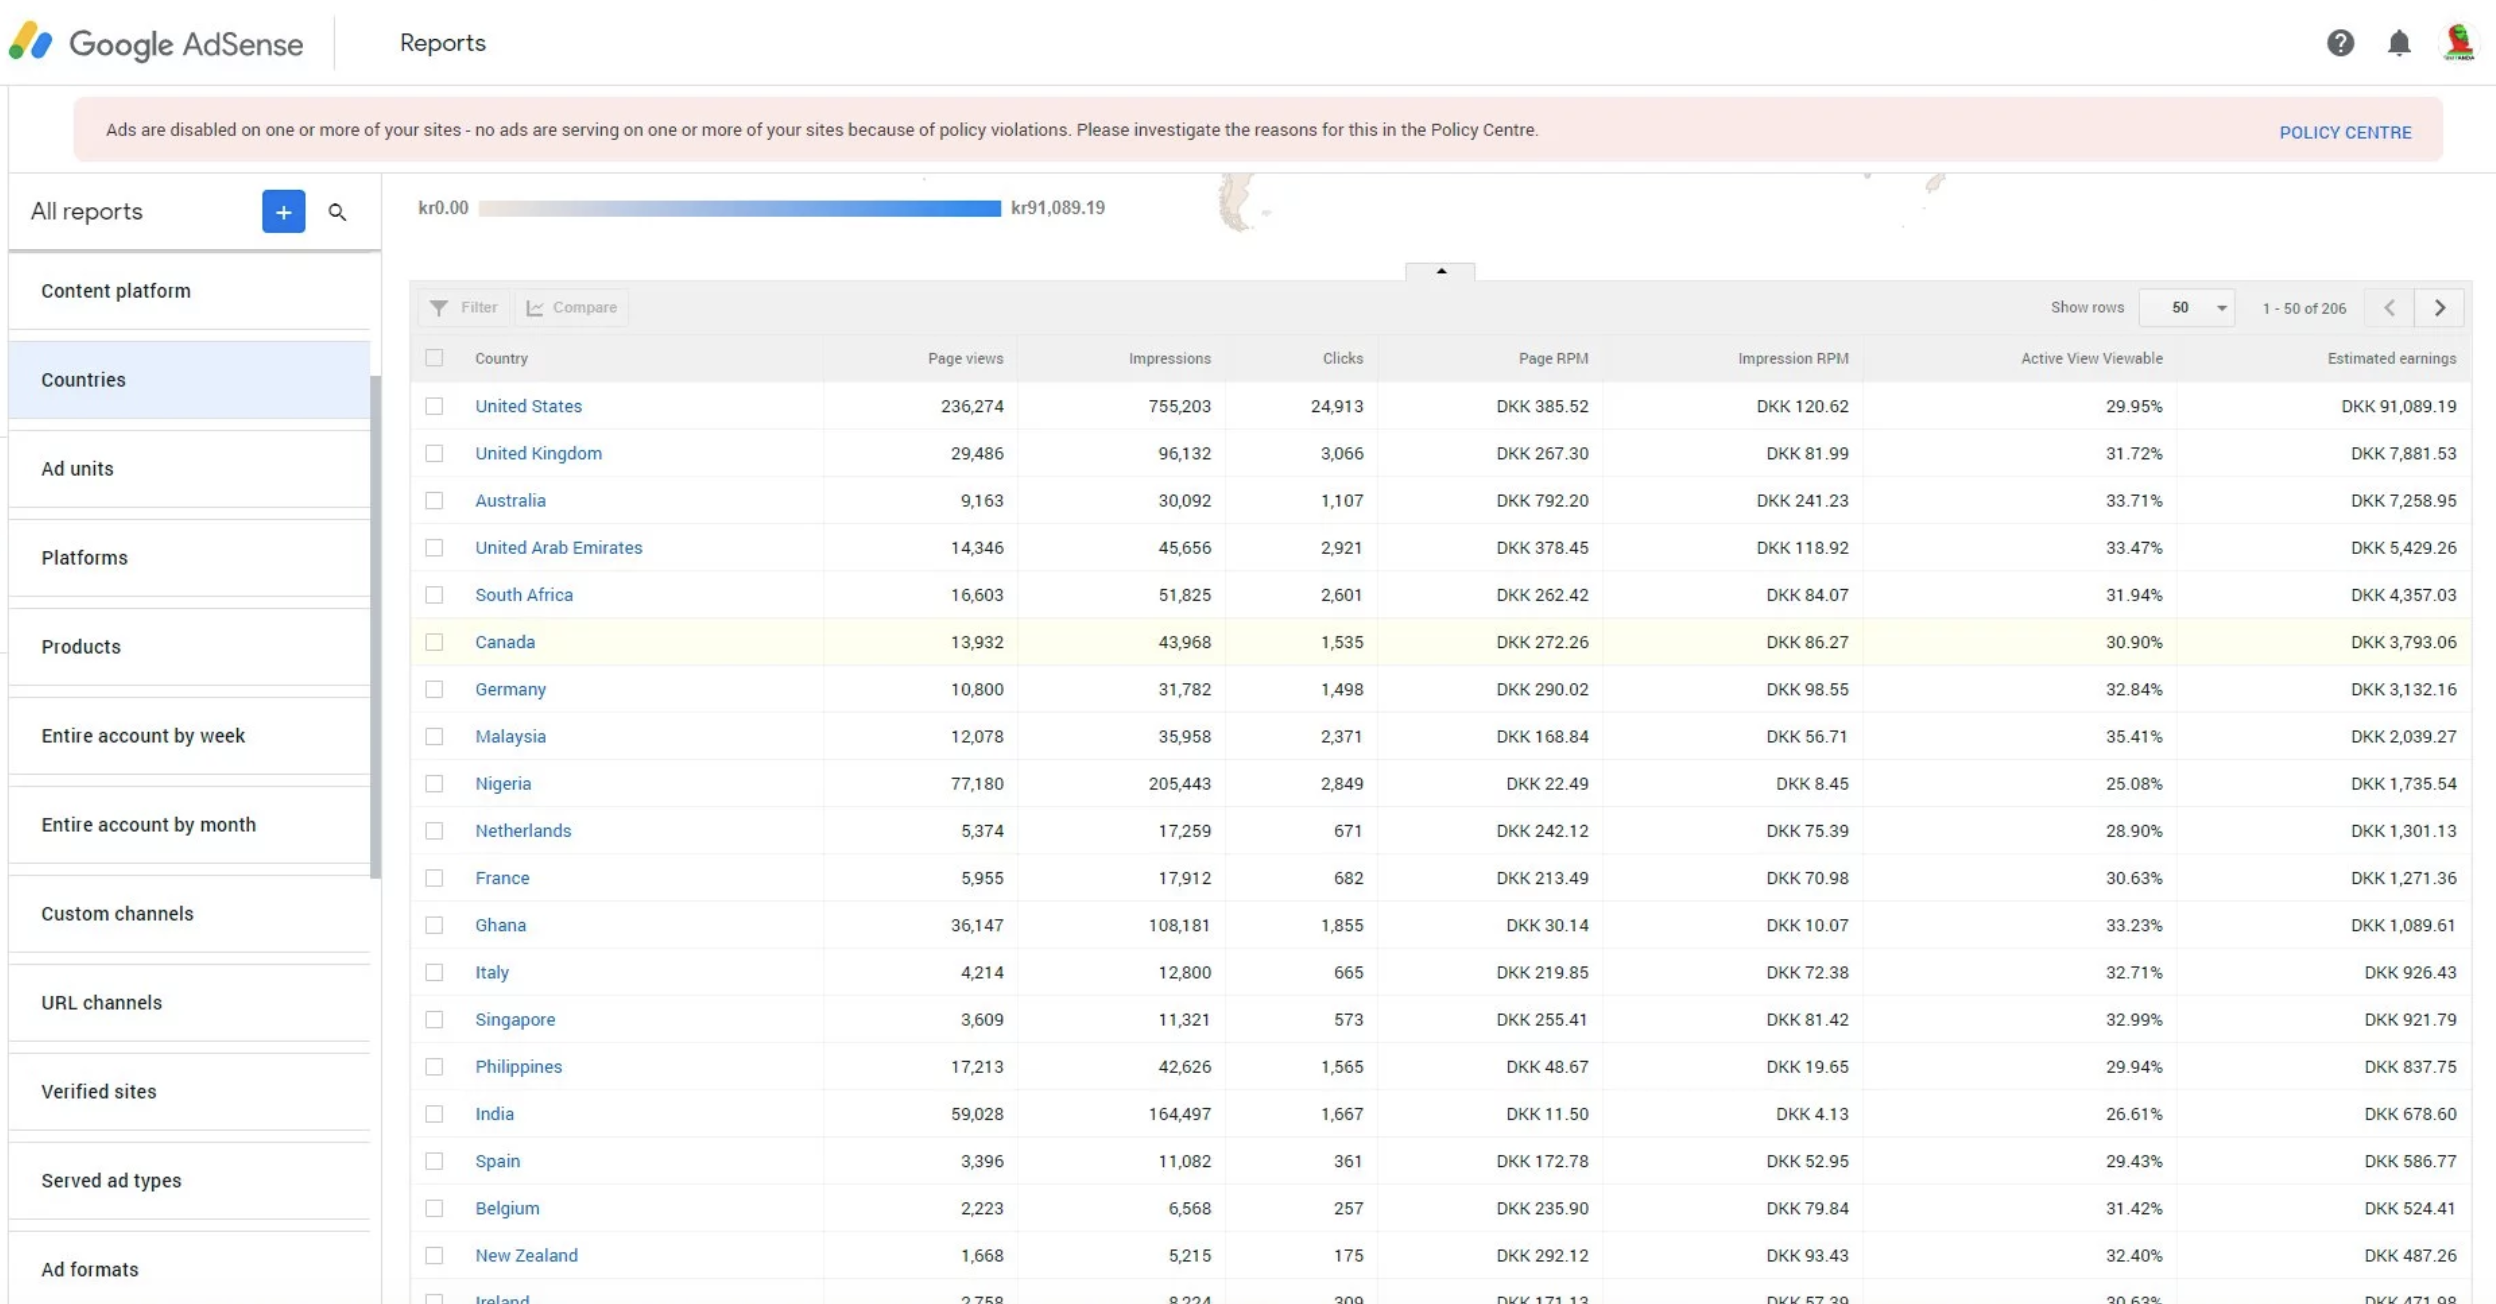Image resolution: width=2496 pixels, height=1304 pixels.
Task: Open the New Zealand country link
Action: 526,1256
